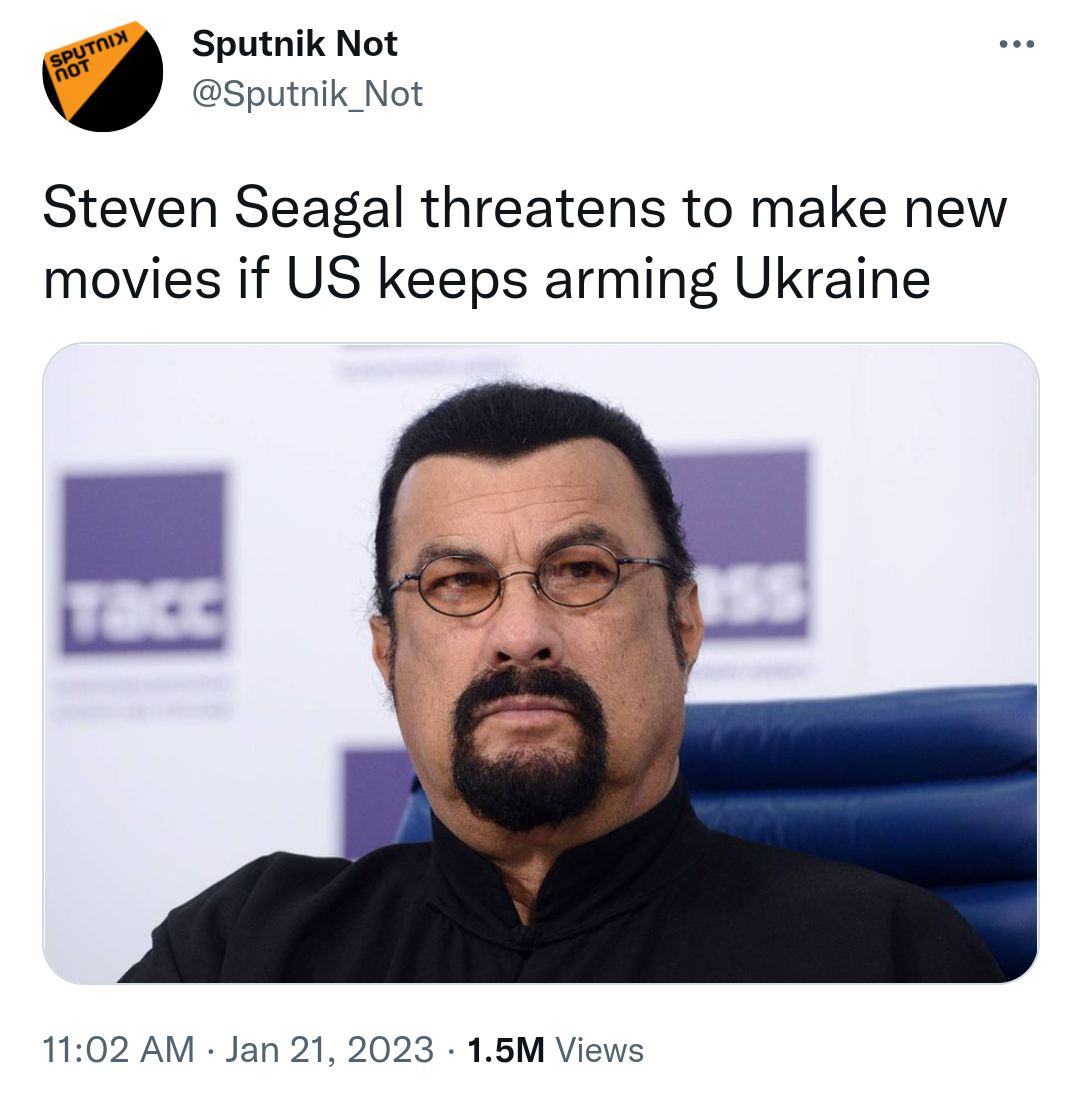1080x1100 pixels.
Task: Open the three-dot more options menu
Action: tap(1016, 44)
